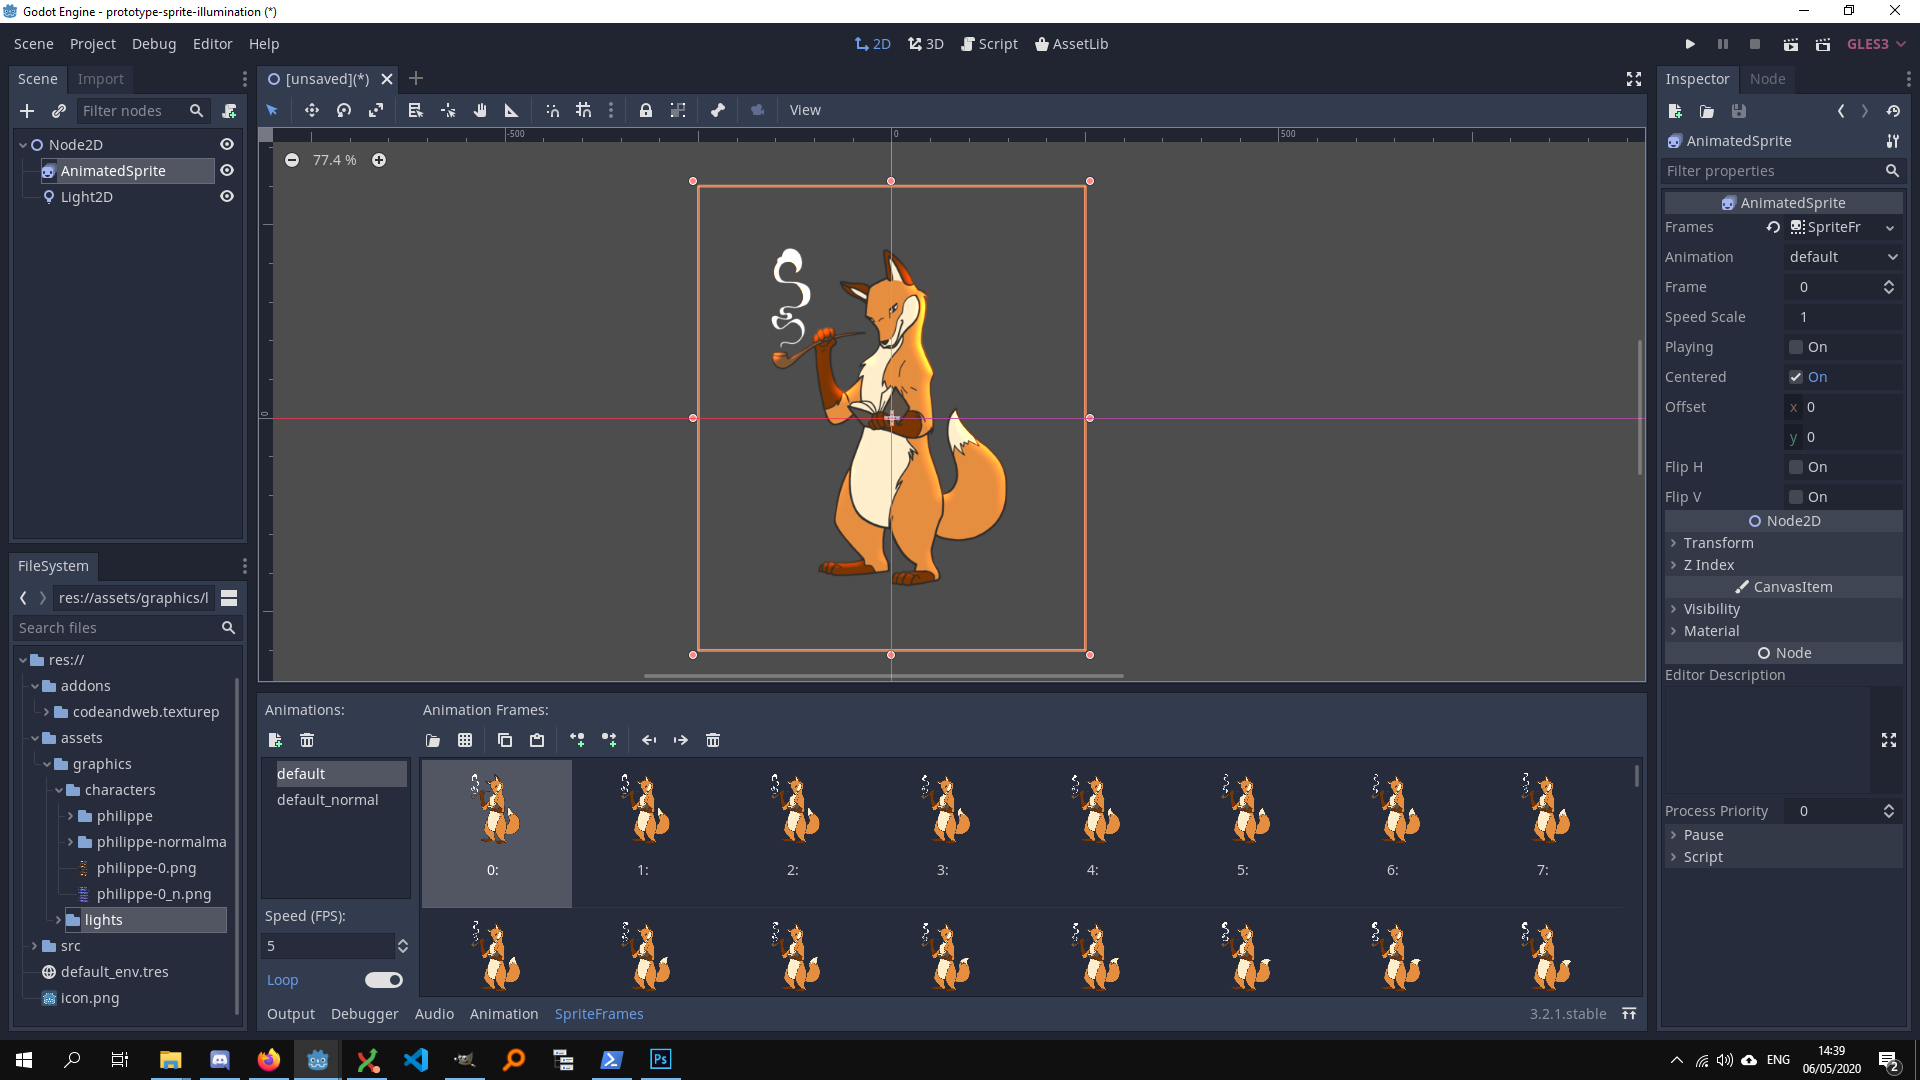1920x1080 pixels.
Task: Delete the selected animation frame
Action: [x=713, y=740]
